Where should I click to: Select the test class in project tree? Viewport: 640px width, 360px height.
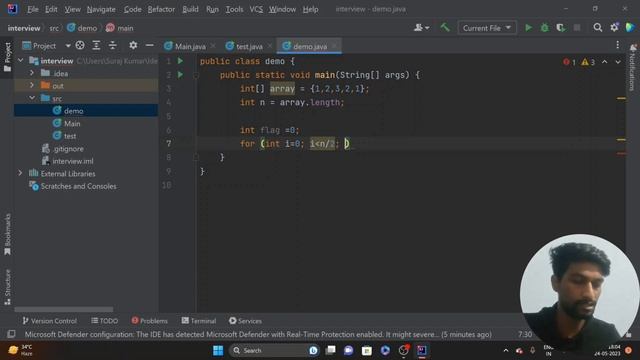coord(69,136)
